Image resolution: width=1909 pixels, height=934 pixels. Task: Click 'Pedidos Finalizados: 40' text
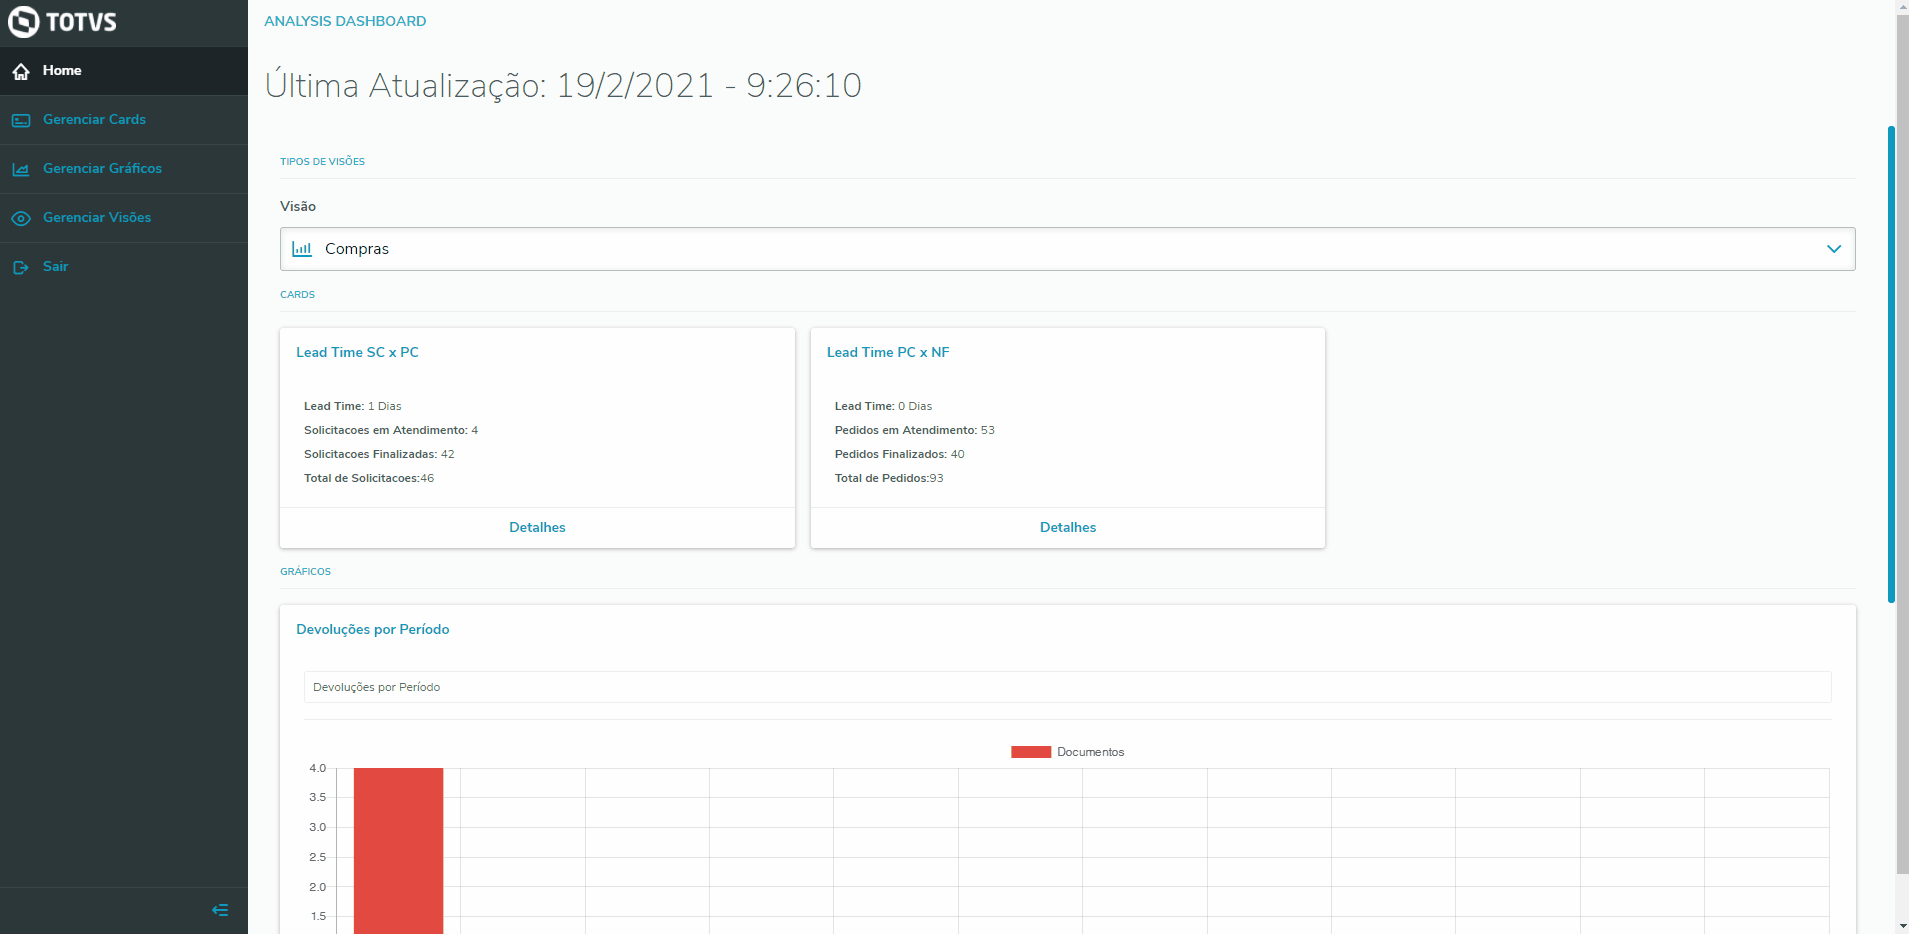pos(900,454)
